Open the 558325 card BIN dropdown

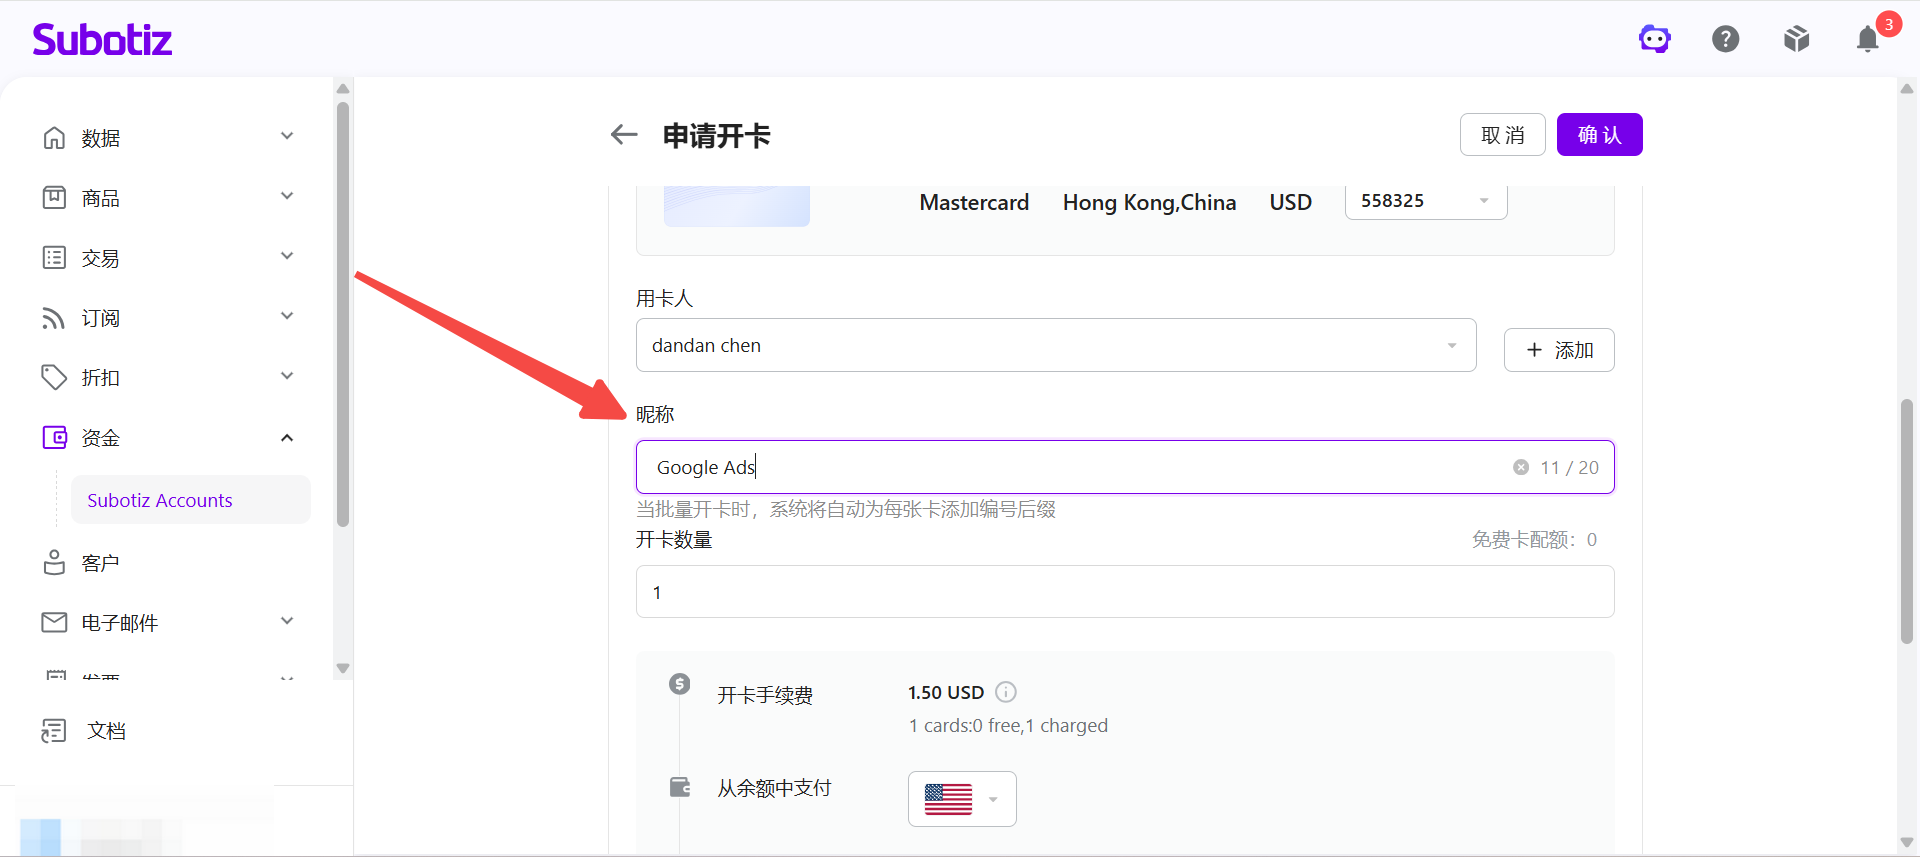coord(1426,201)
